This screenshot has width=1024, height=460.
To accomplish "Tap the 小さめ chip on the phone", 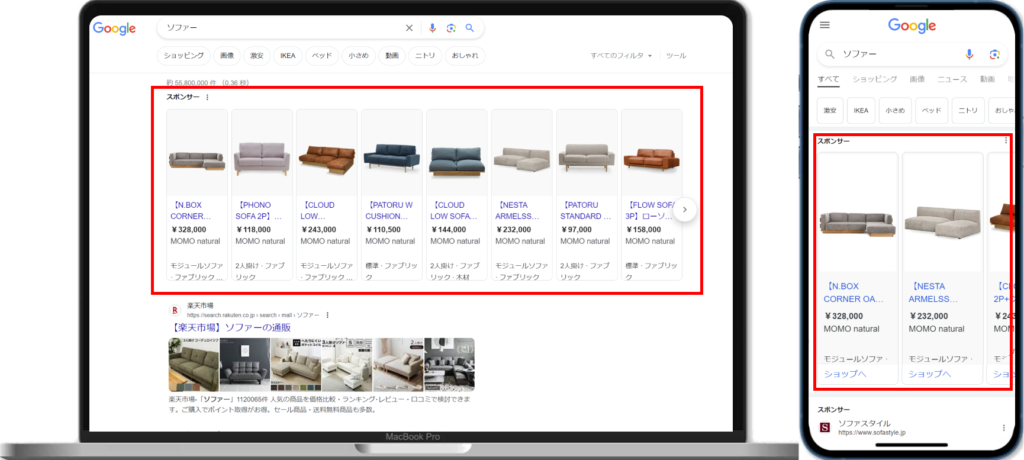I will 895,110.
